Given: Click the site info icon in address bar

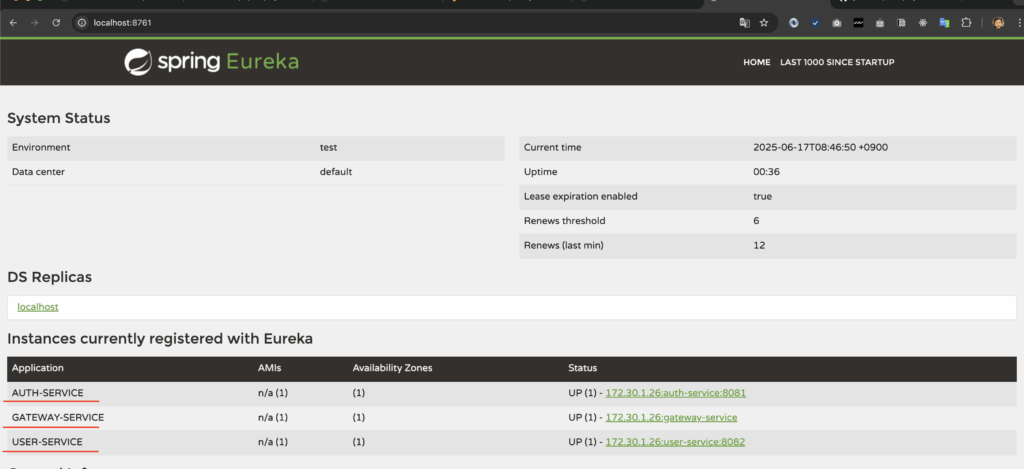Looking at the screenshot, I should click(82, 23).
